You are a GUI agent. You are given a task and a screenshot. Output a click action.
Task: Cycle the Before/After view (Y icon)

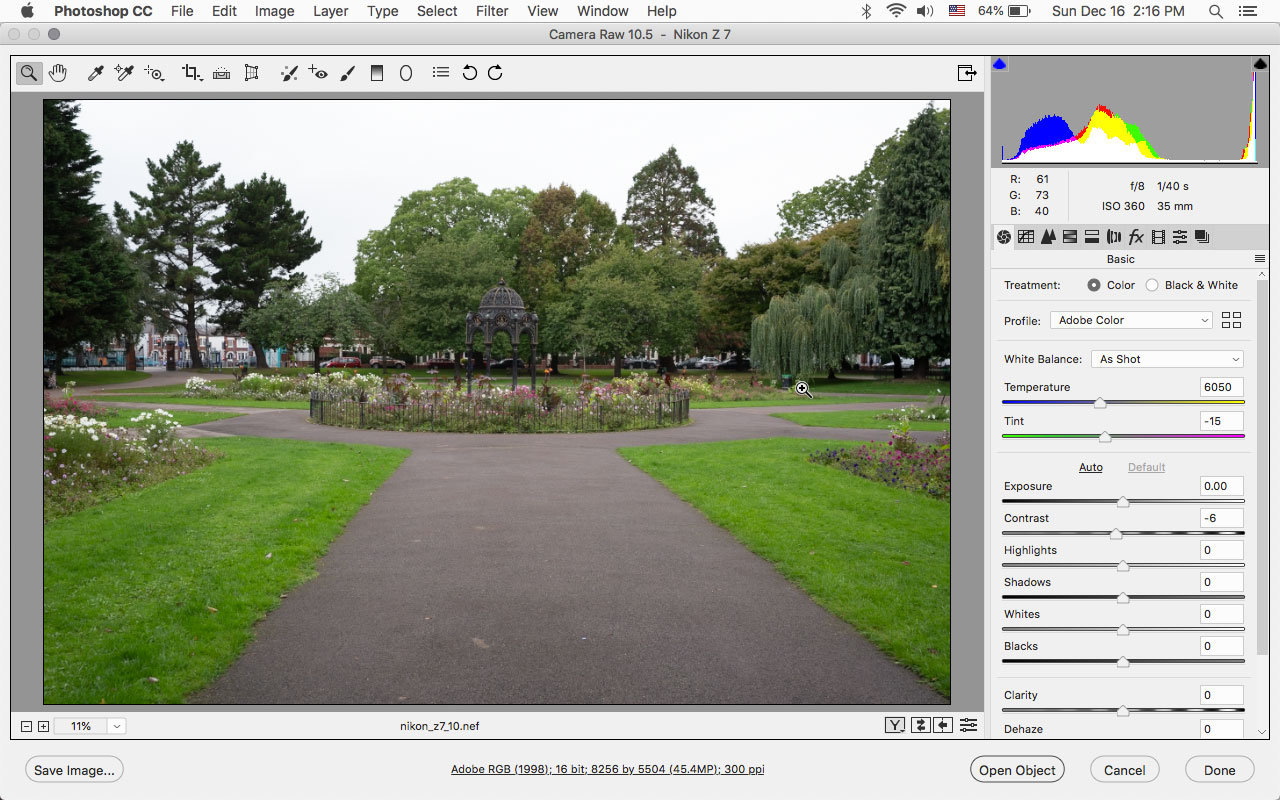(895, 726)
